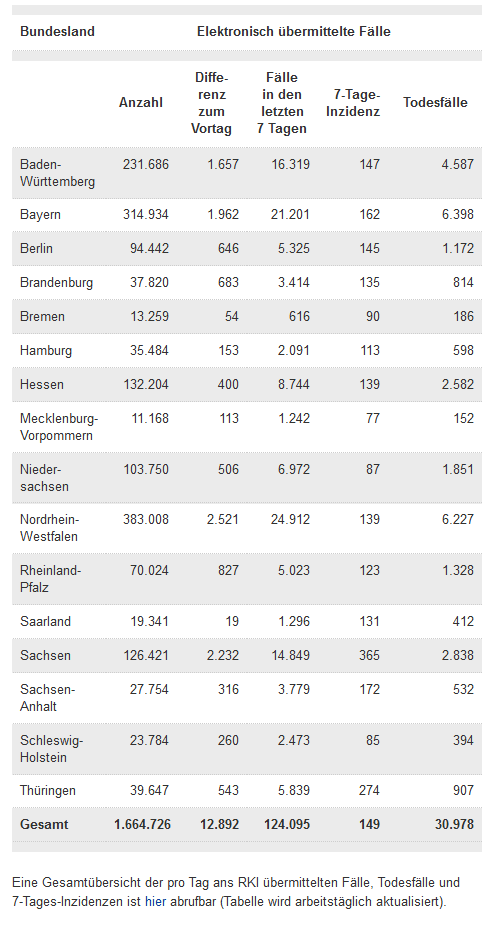Click Bayern case count 314.934

(146, 214)
